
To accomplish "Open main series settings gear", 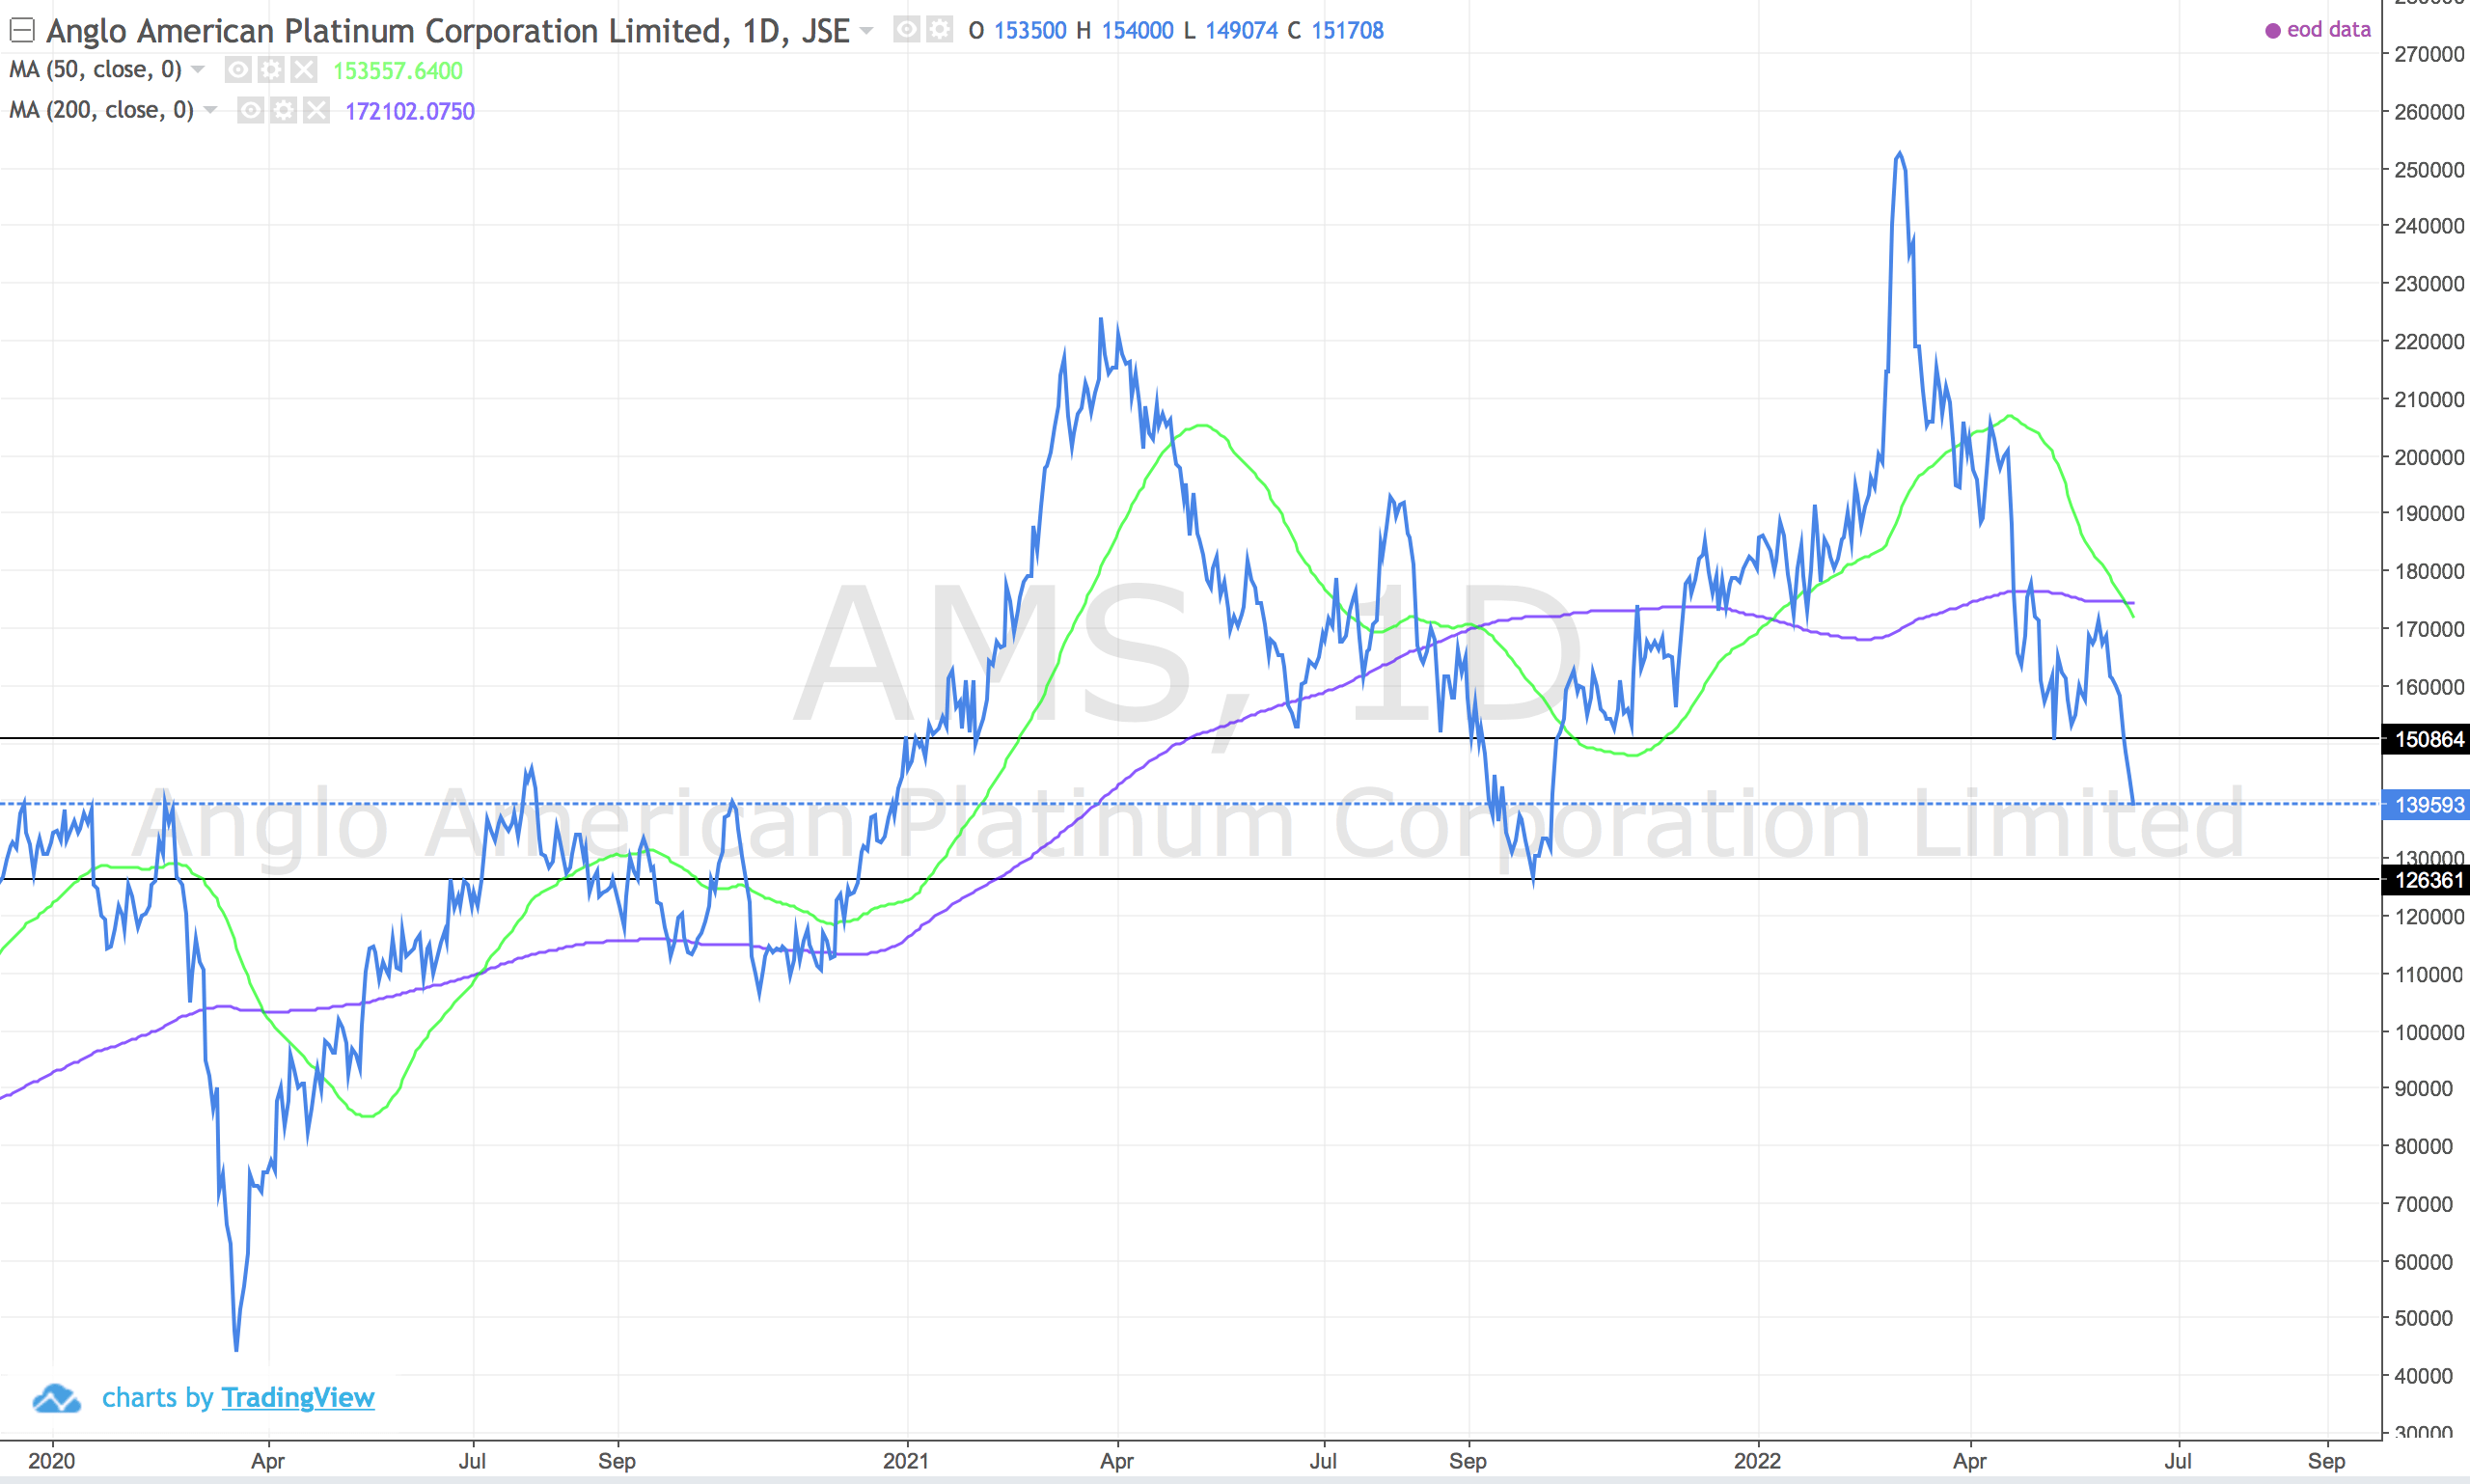I will click(939, 30).
